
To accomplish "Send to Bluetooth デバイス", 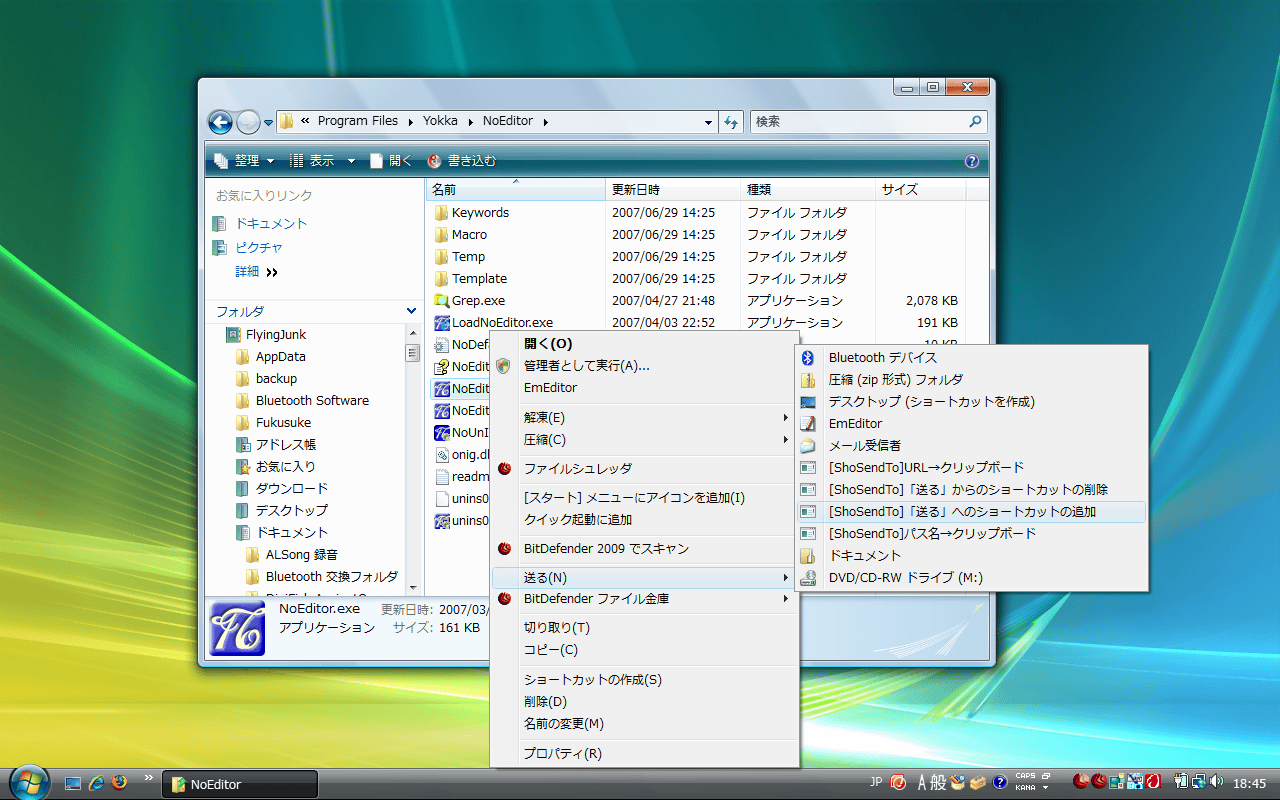I will (x=970, y=358).
